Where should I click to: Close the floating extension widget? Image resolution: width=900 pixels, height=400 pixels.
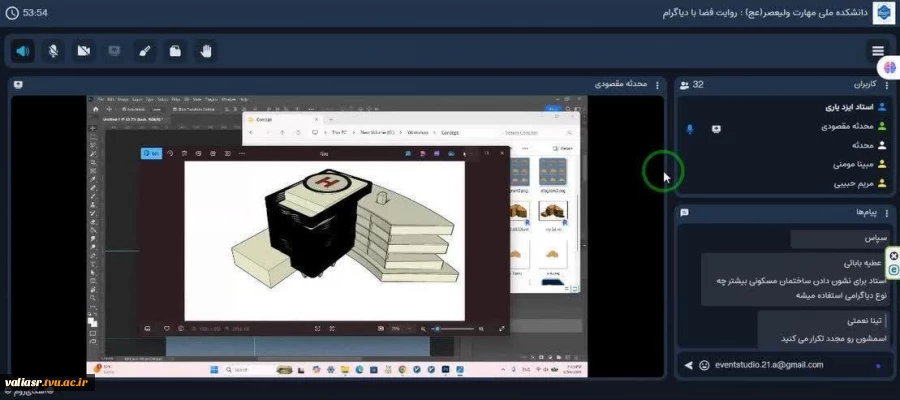click(894, 256)
